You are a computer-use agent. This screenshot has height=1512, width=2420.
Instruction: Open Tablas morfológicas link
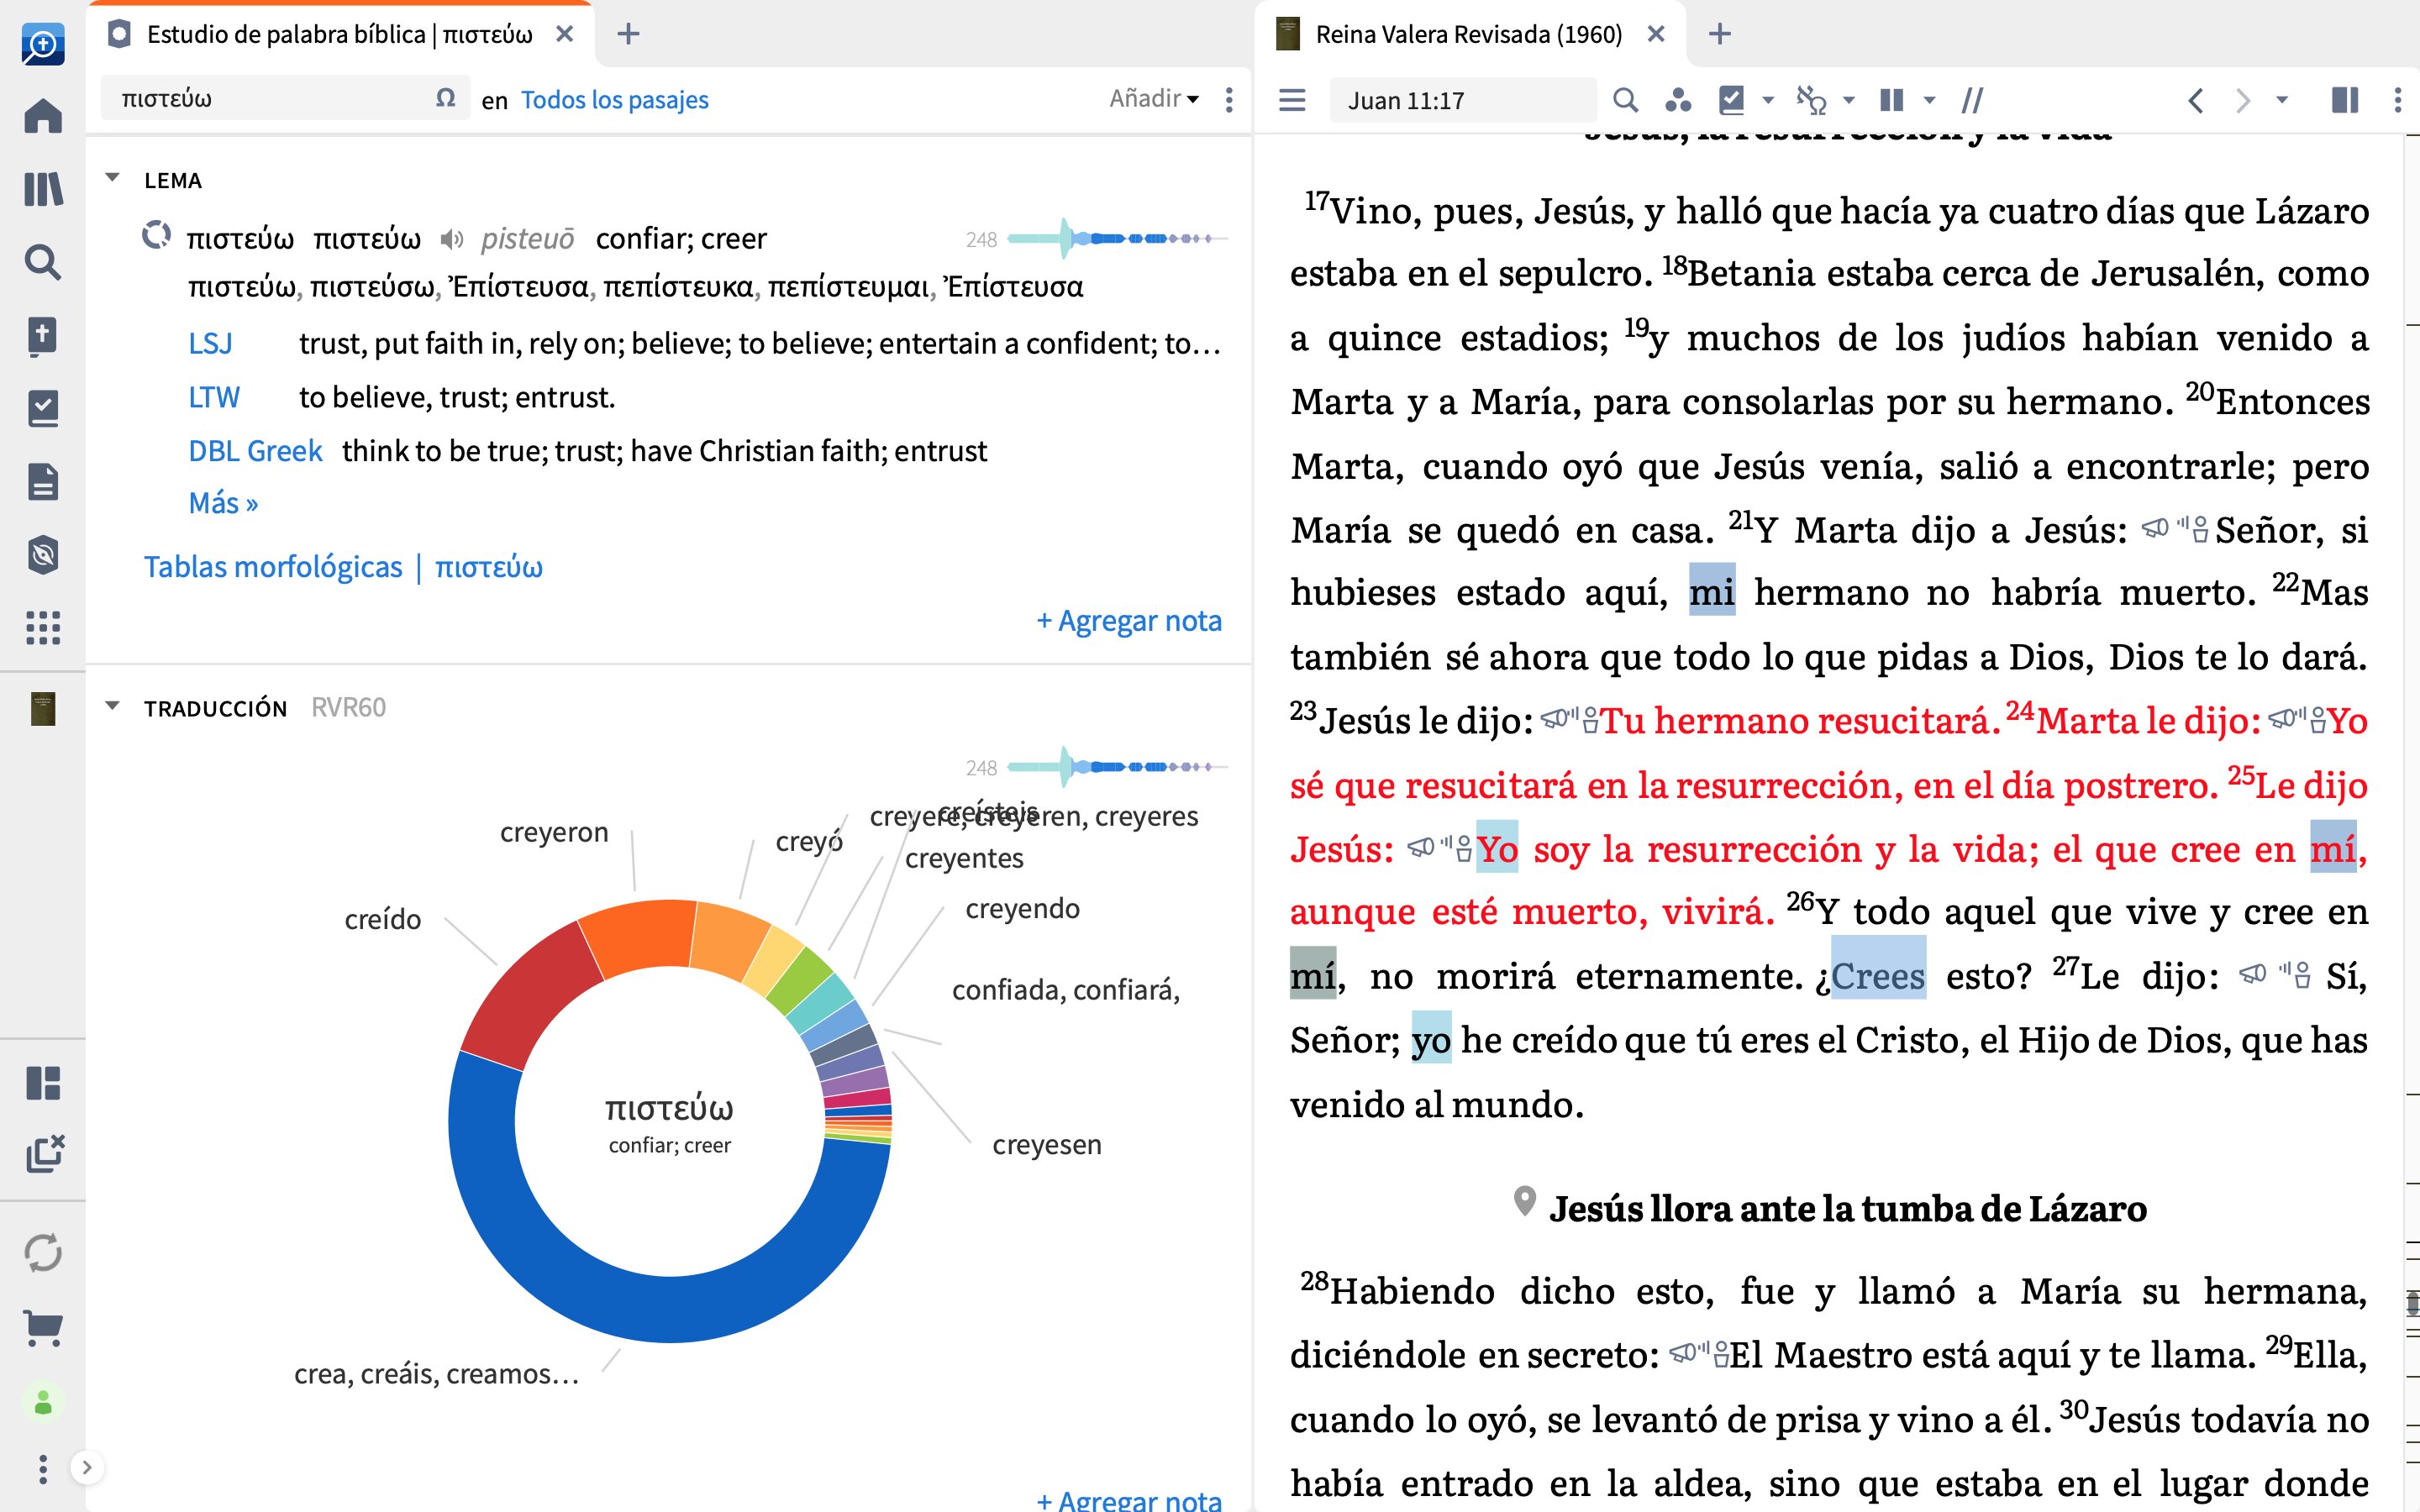273,567
